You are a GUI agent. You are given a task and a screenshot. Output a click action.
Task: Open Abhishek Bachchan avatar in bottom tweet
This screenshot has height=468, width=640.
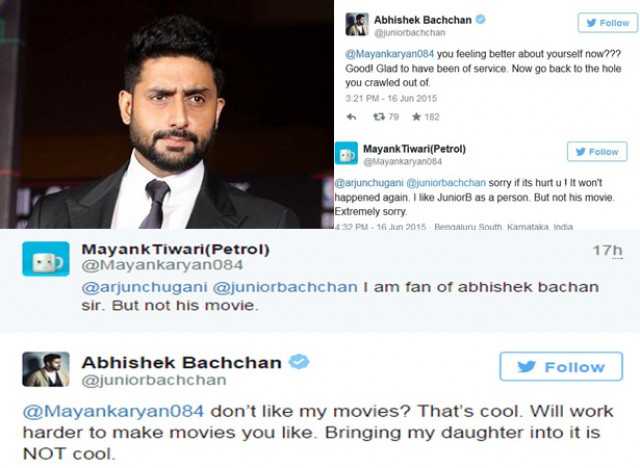[46, 369]
